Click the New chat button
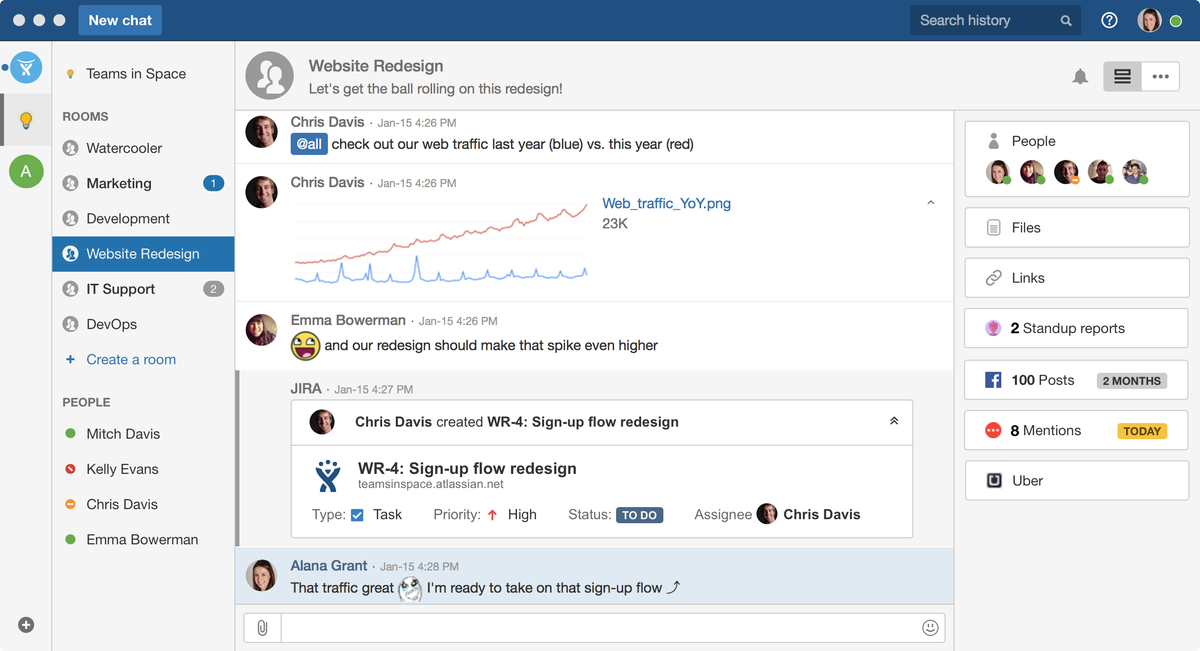Viewport: 1200px width, 651px height. (119, 20)
